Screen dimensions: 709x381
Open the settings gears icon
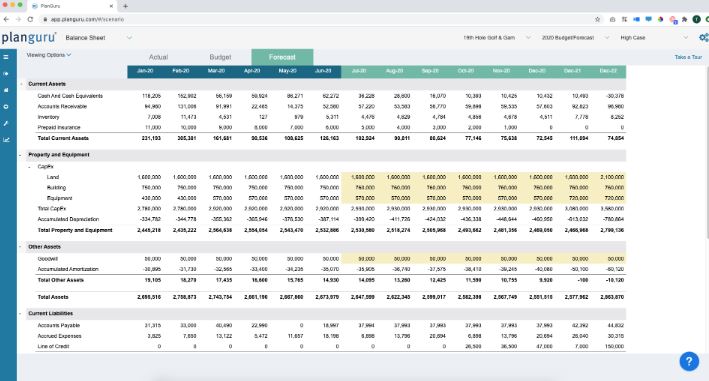pyautogui.click(x=704, y=38)
